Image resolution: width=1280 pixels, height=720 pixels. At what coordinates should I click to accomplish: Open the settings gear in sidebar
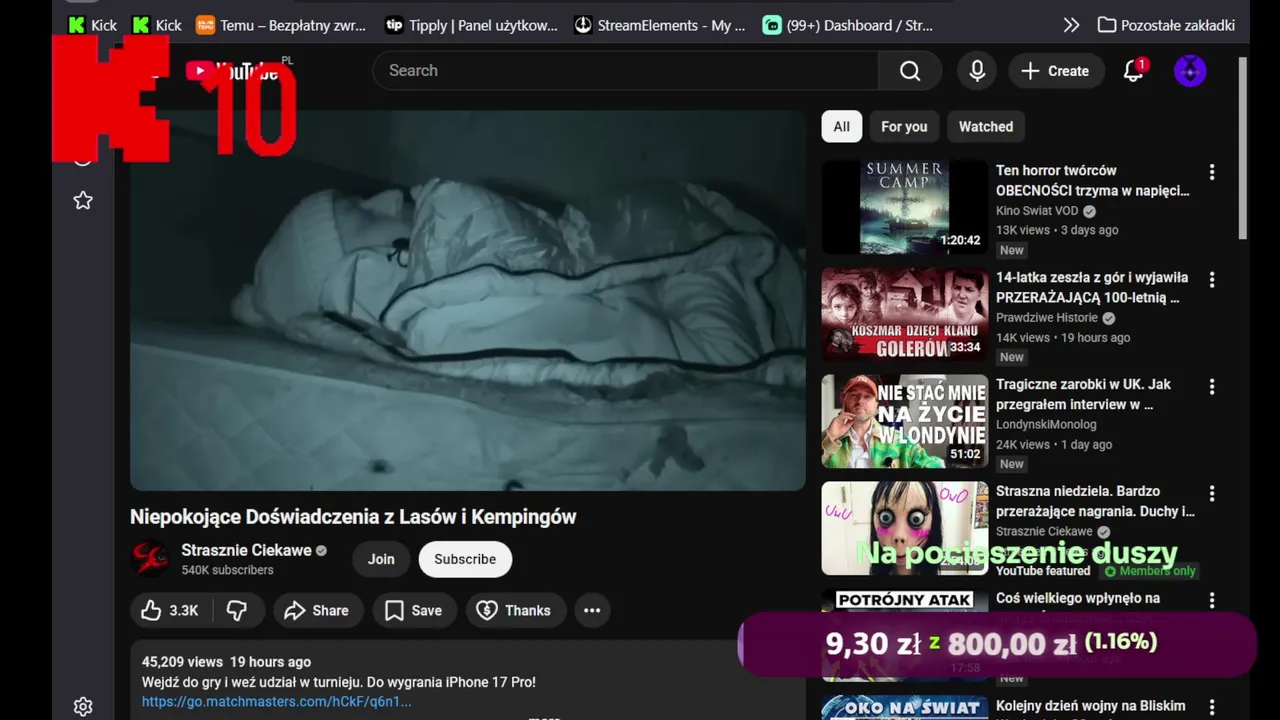[x=83, y=707]
